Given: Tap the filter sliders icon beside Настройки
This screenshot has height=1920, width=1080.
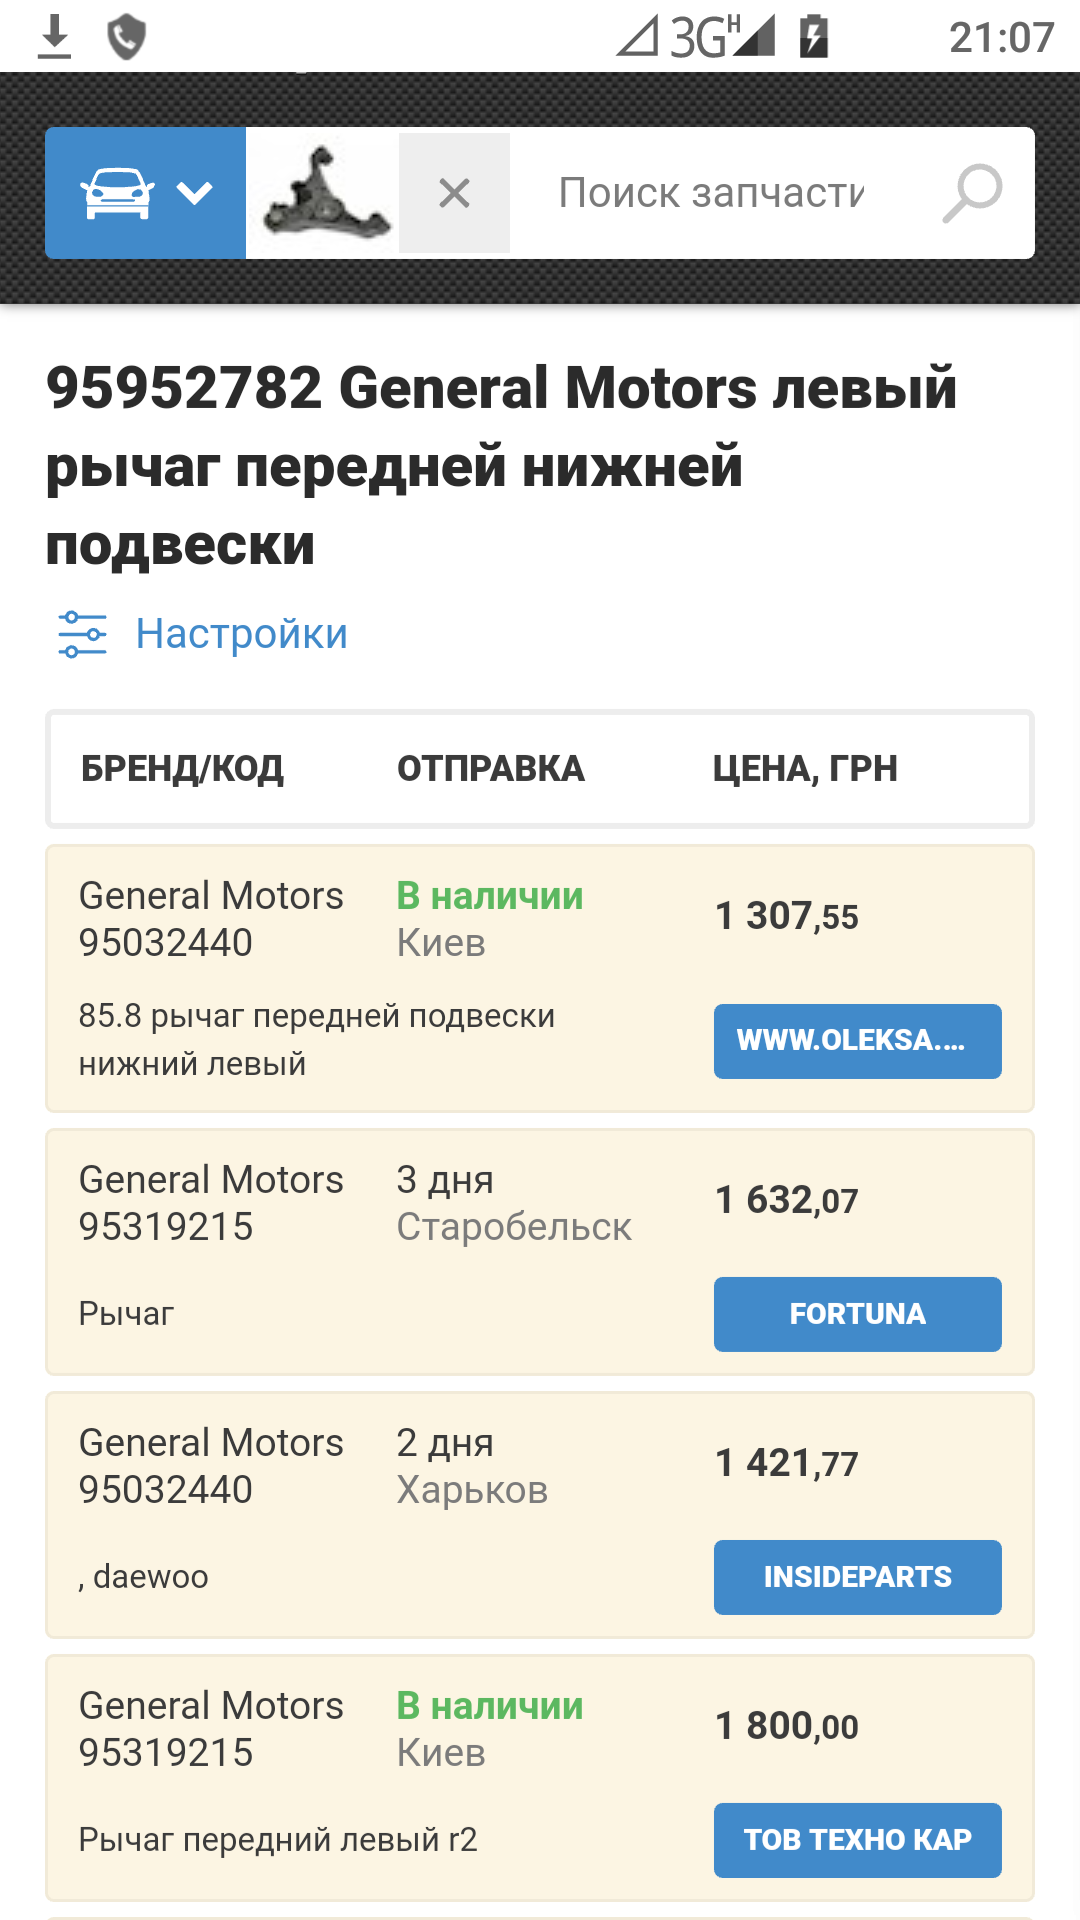Looking at the screenshot, I should pyautogui.click(x=83, y=633).
